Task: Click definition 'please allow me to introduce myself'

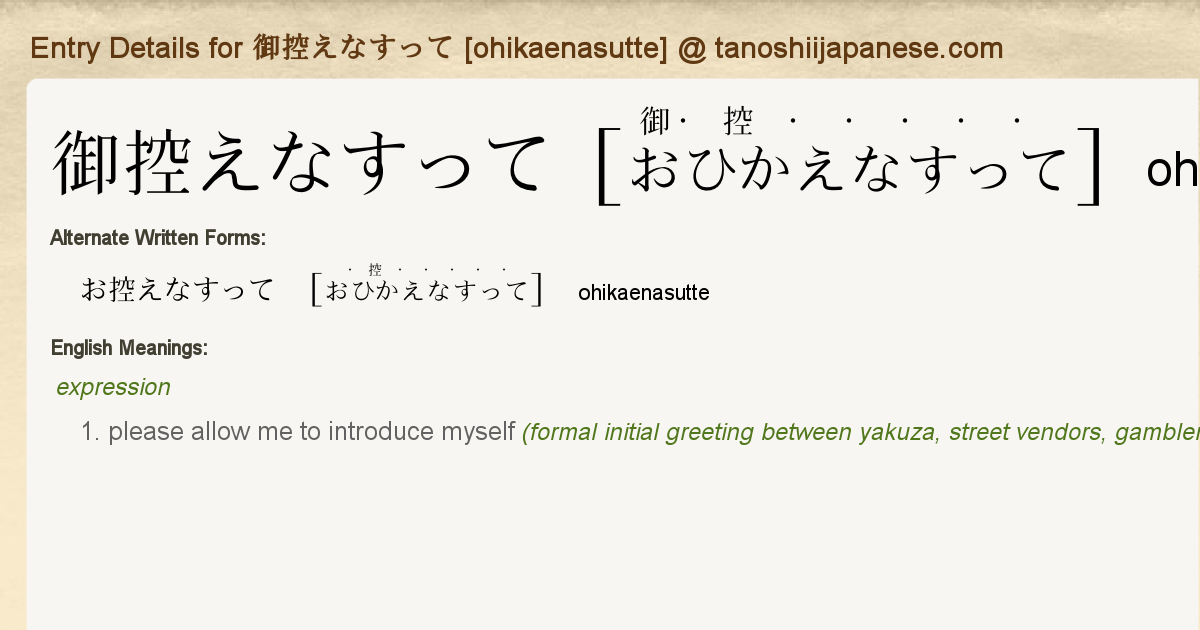Action: coord(311,432)
